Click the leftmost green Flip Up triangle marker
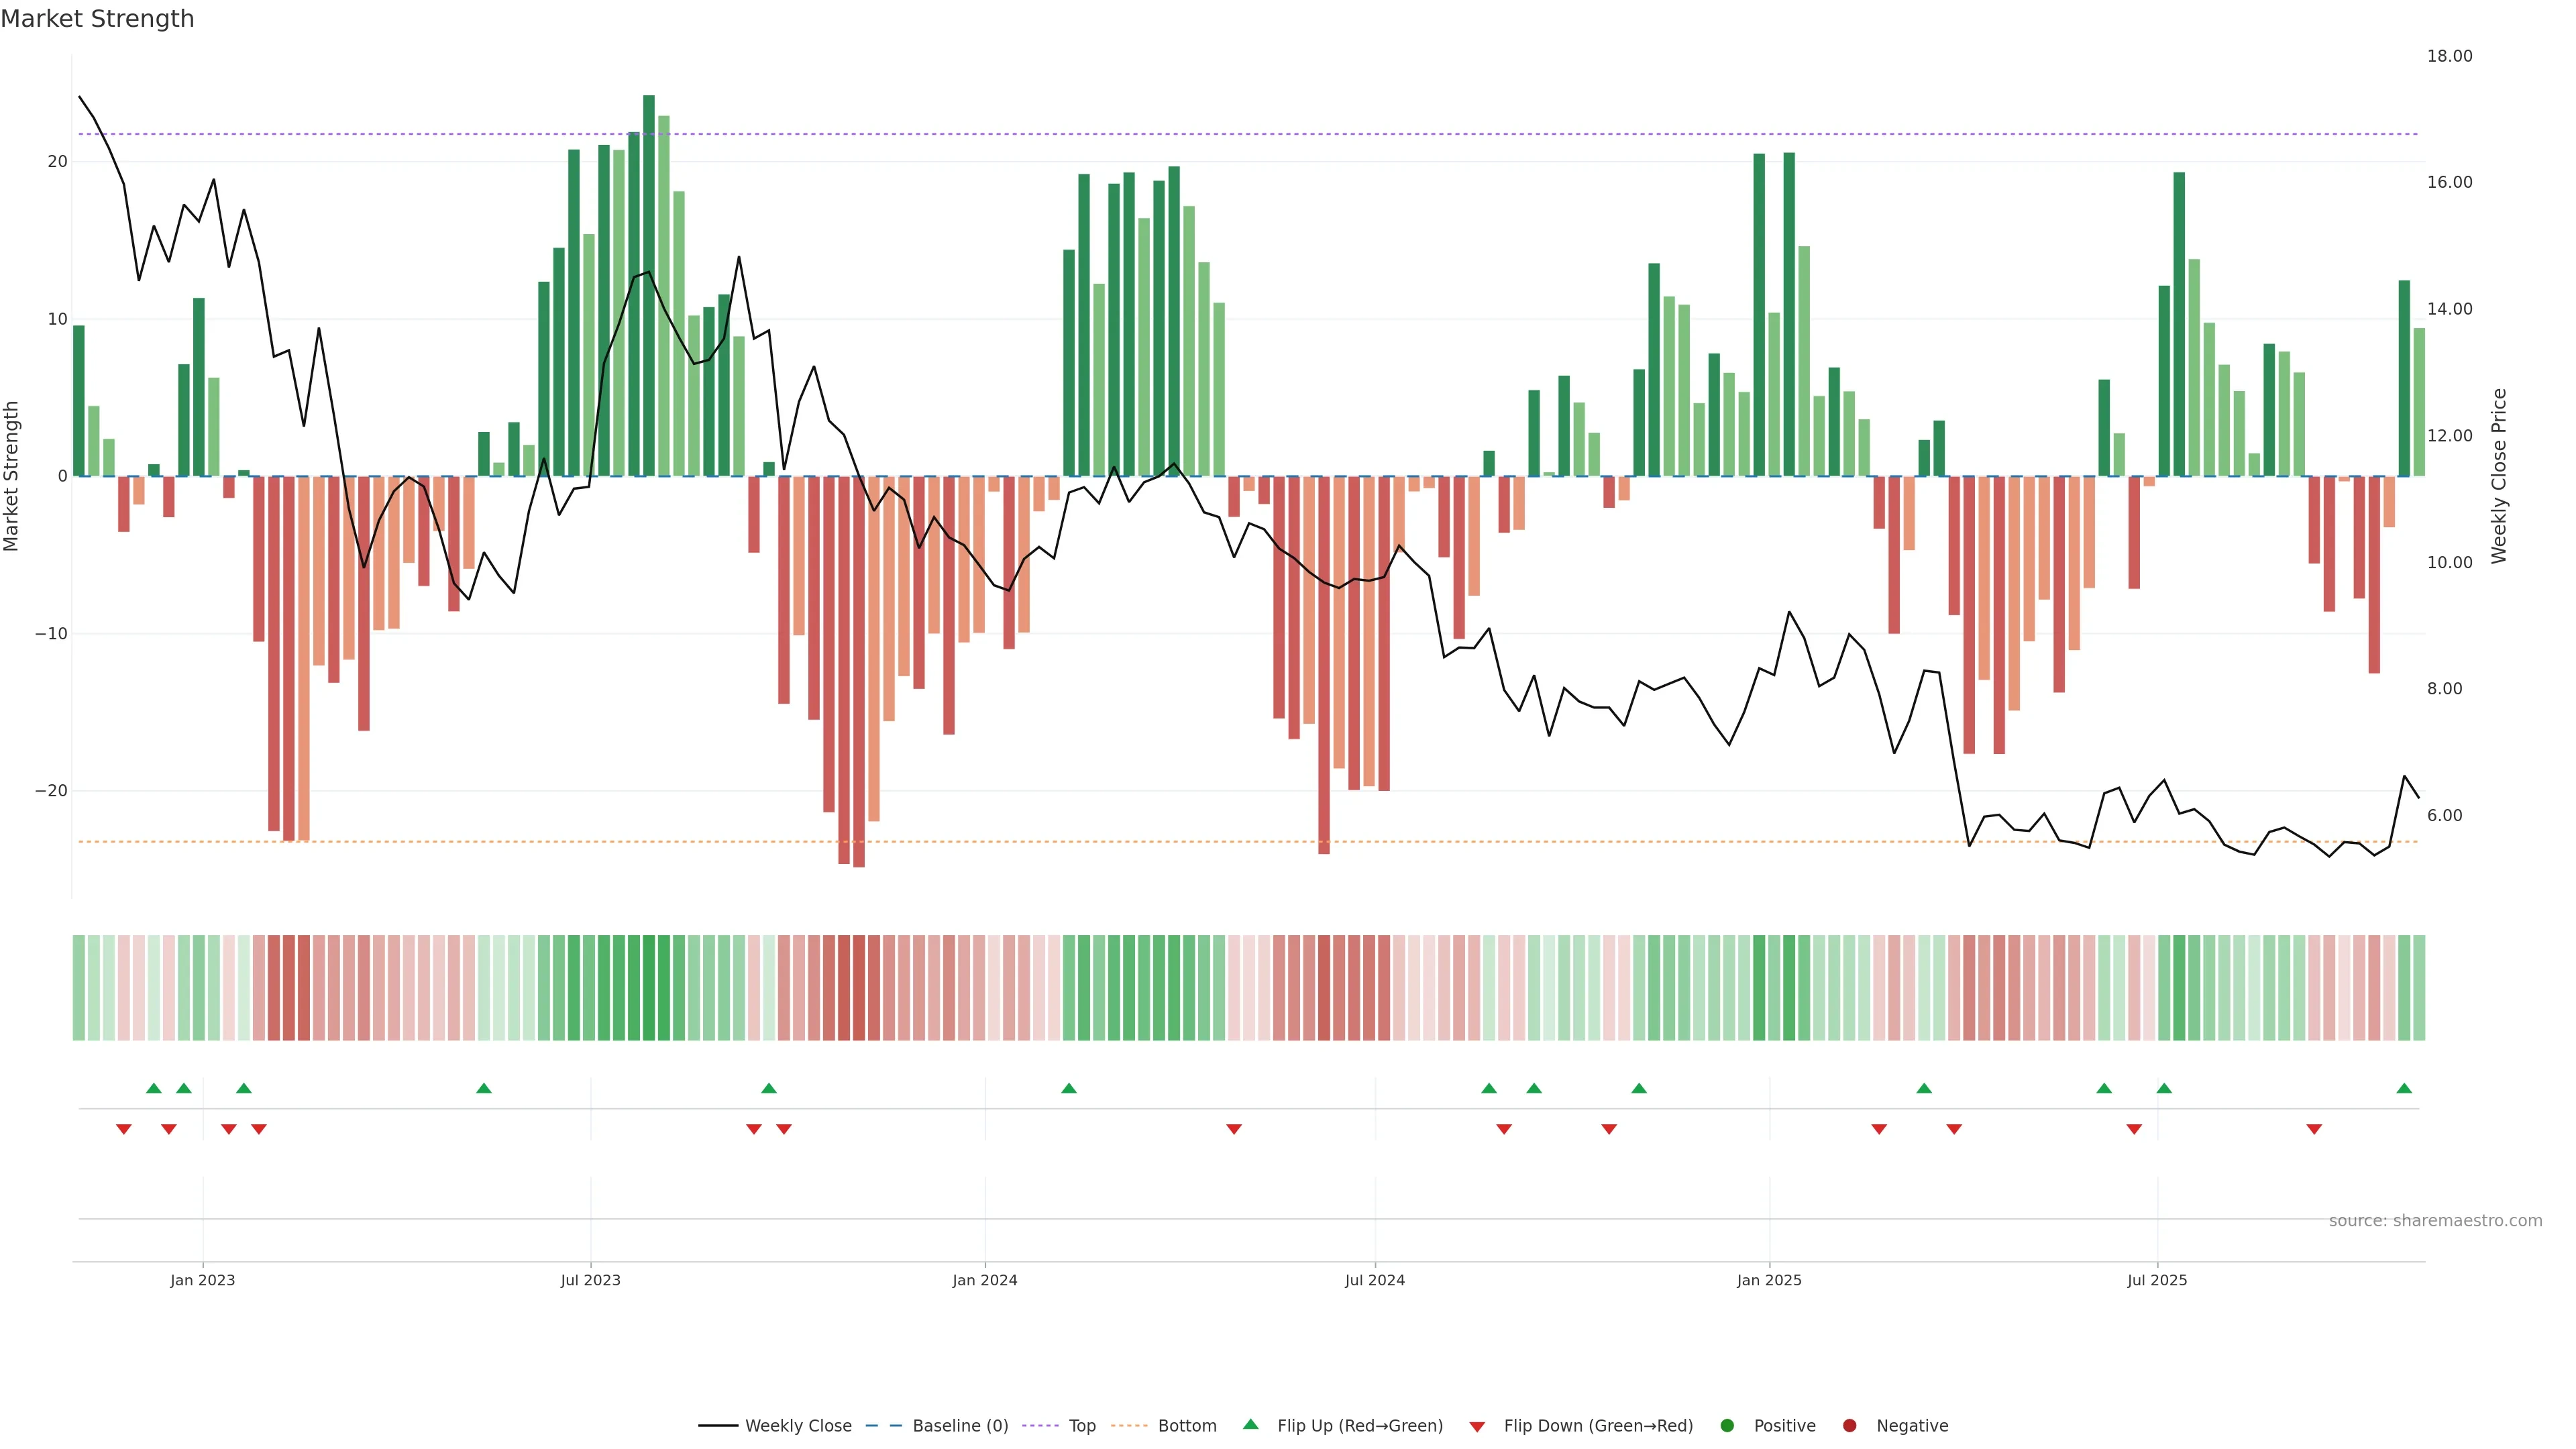The height and width of the screenshot is (1449, 2576). [154, 1088]
